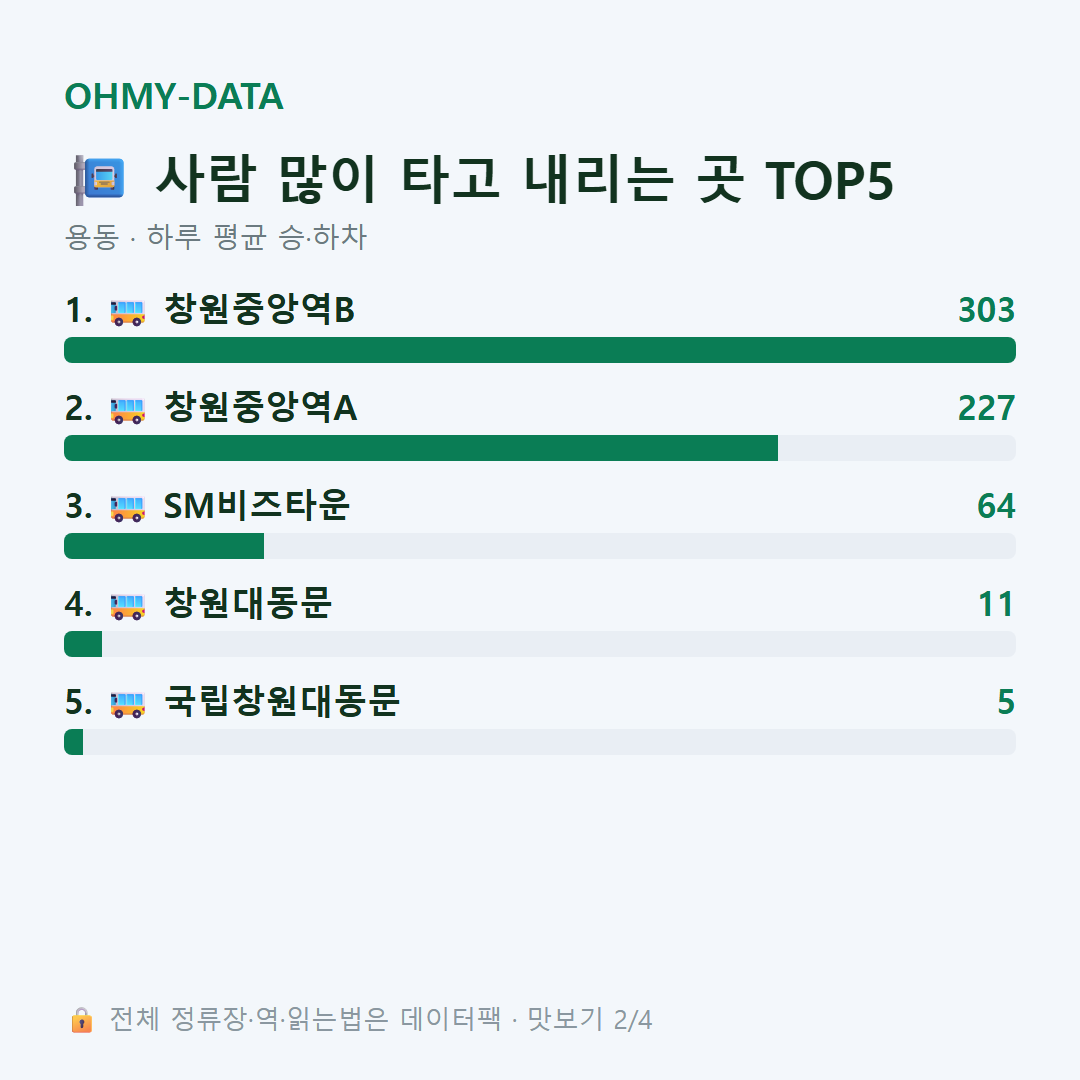This screenshot has height=1080, width=1080.
Task: Click the footer text 맛보기 2/4
Action: pos(590,1019)
